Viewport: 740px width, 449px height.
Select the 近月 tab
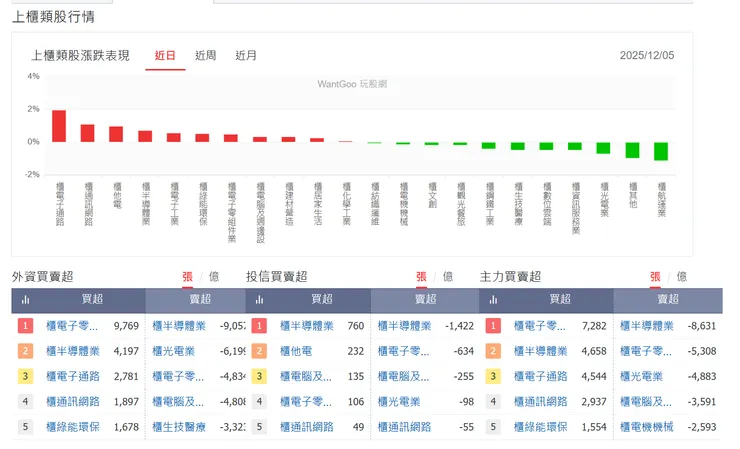246,56
